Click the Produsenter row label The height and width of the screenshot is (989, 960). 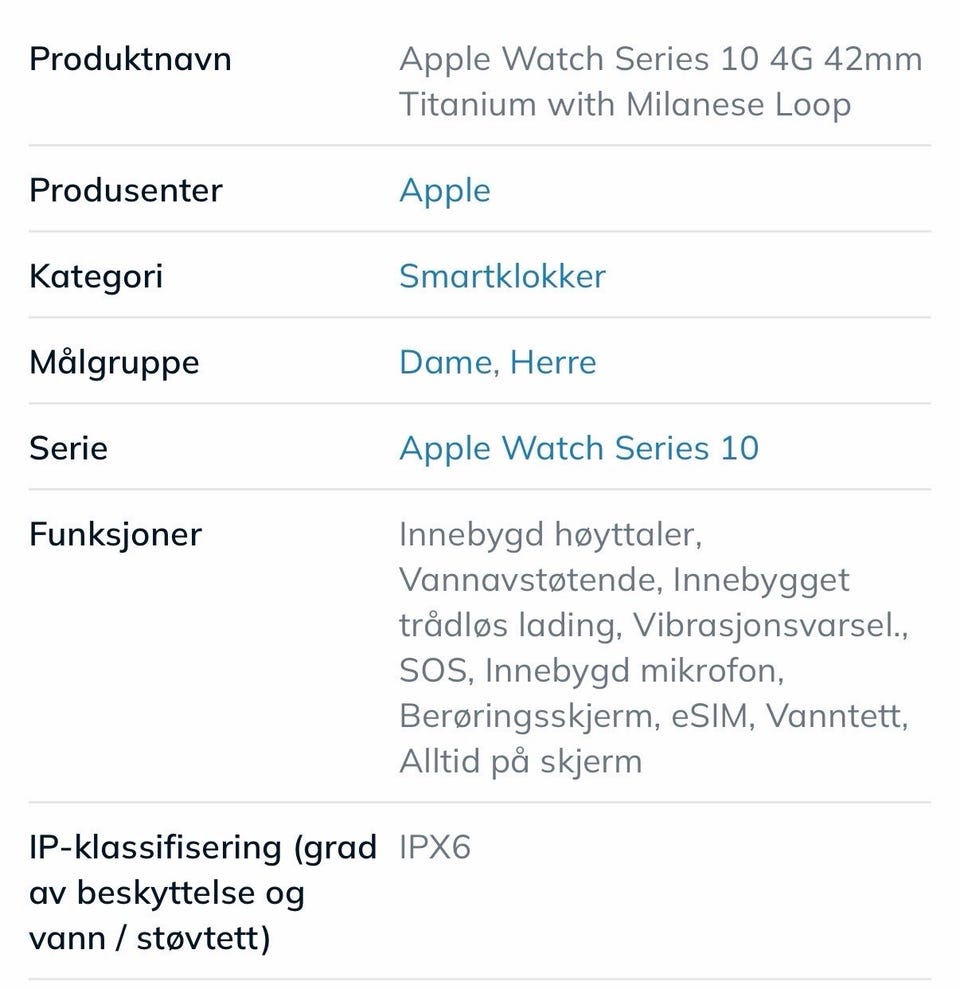(x=126, y=190)
